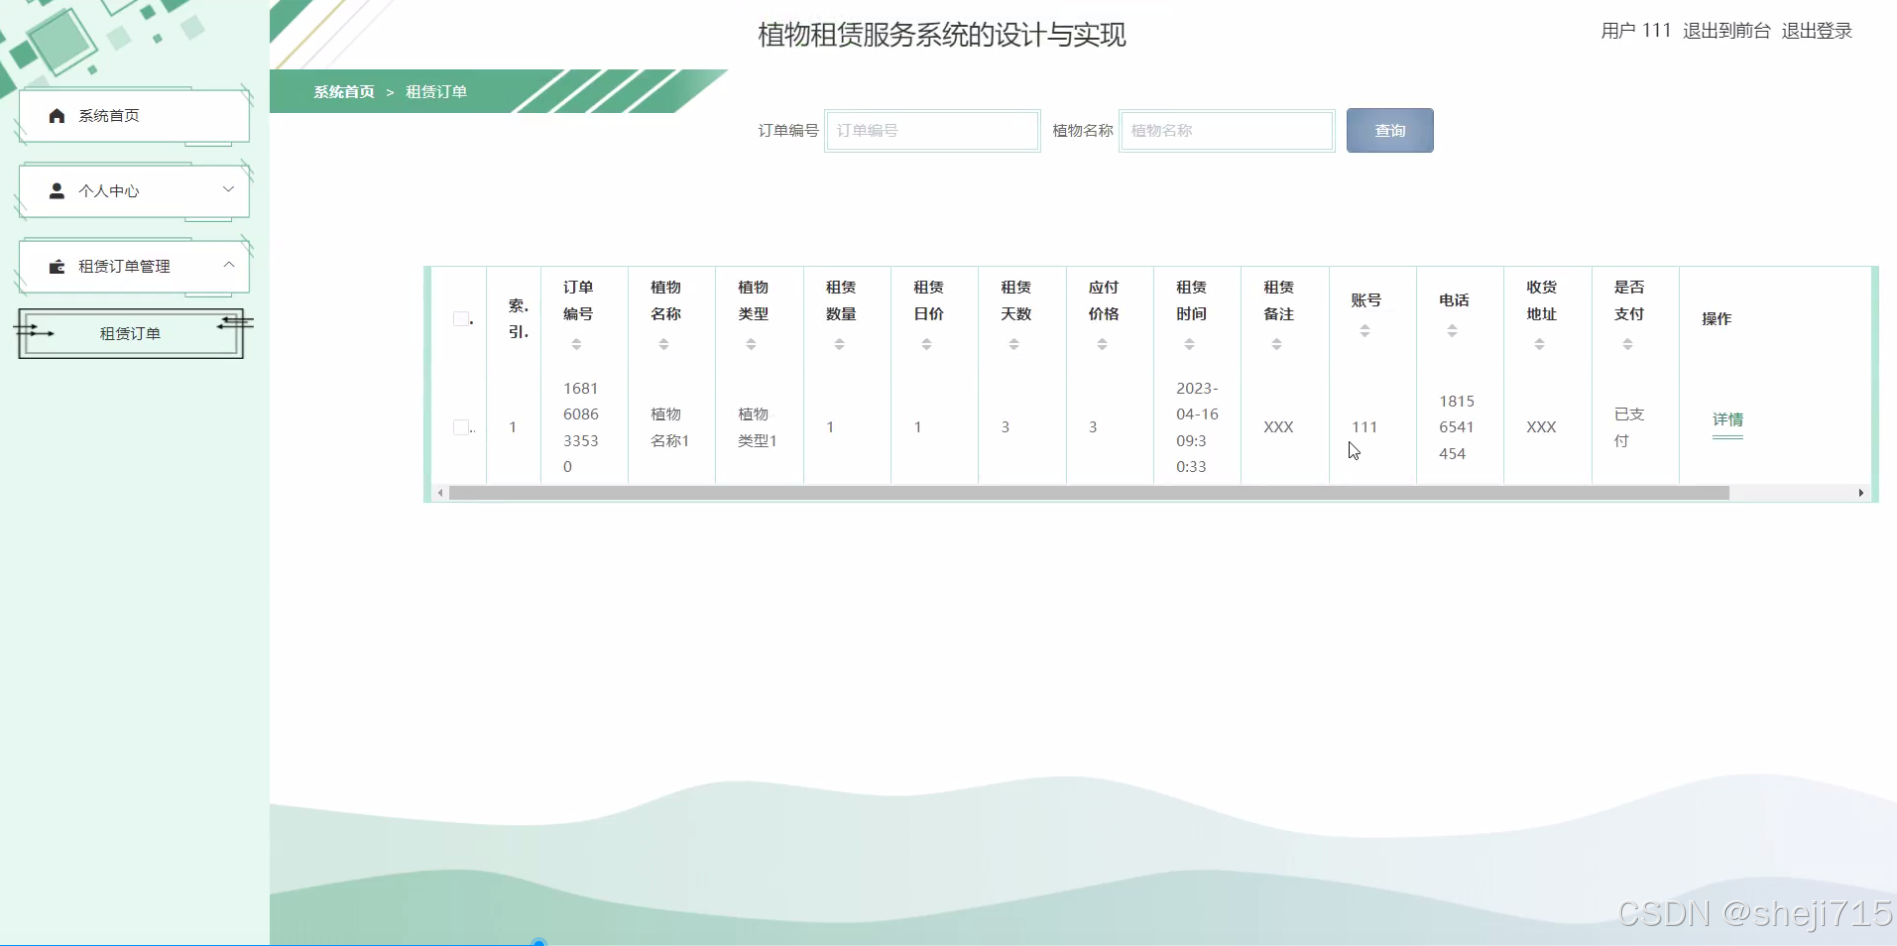This screenshot has width=1897, height=946.
Task: Sort the table by 应付价格 column
Action: click(x=1102, y=343)
